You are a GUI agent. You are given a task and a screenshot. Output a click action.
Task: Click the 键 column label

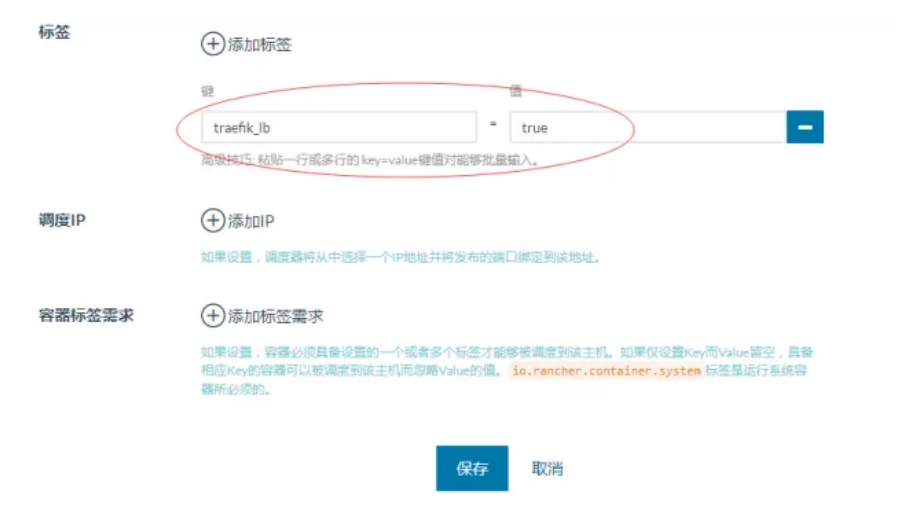[x=207, y=91]
